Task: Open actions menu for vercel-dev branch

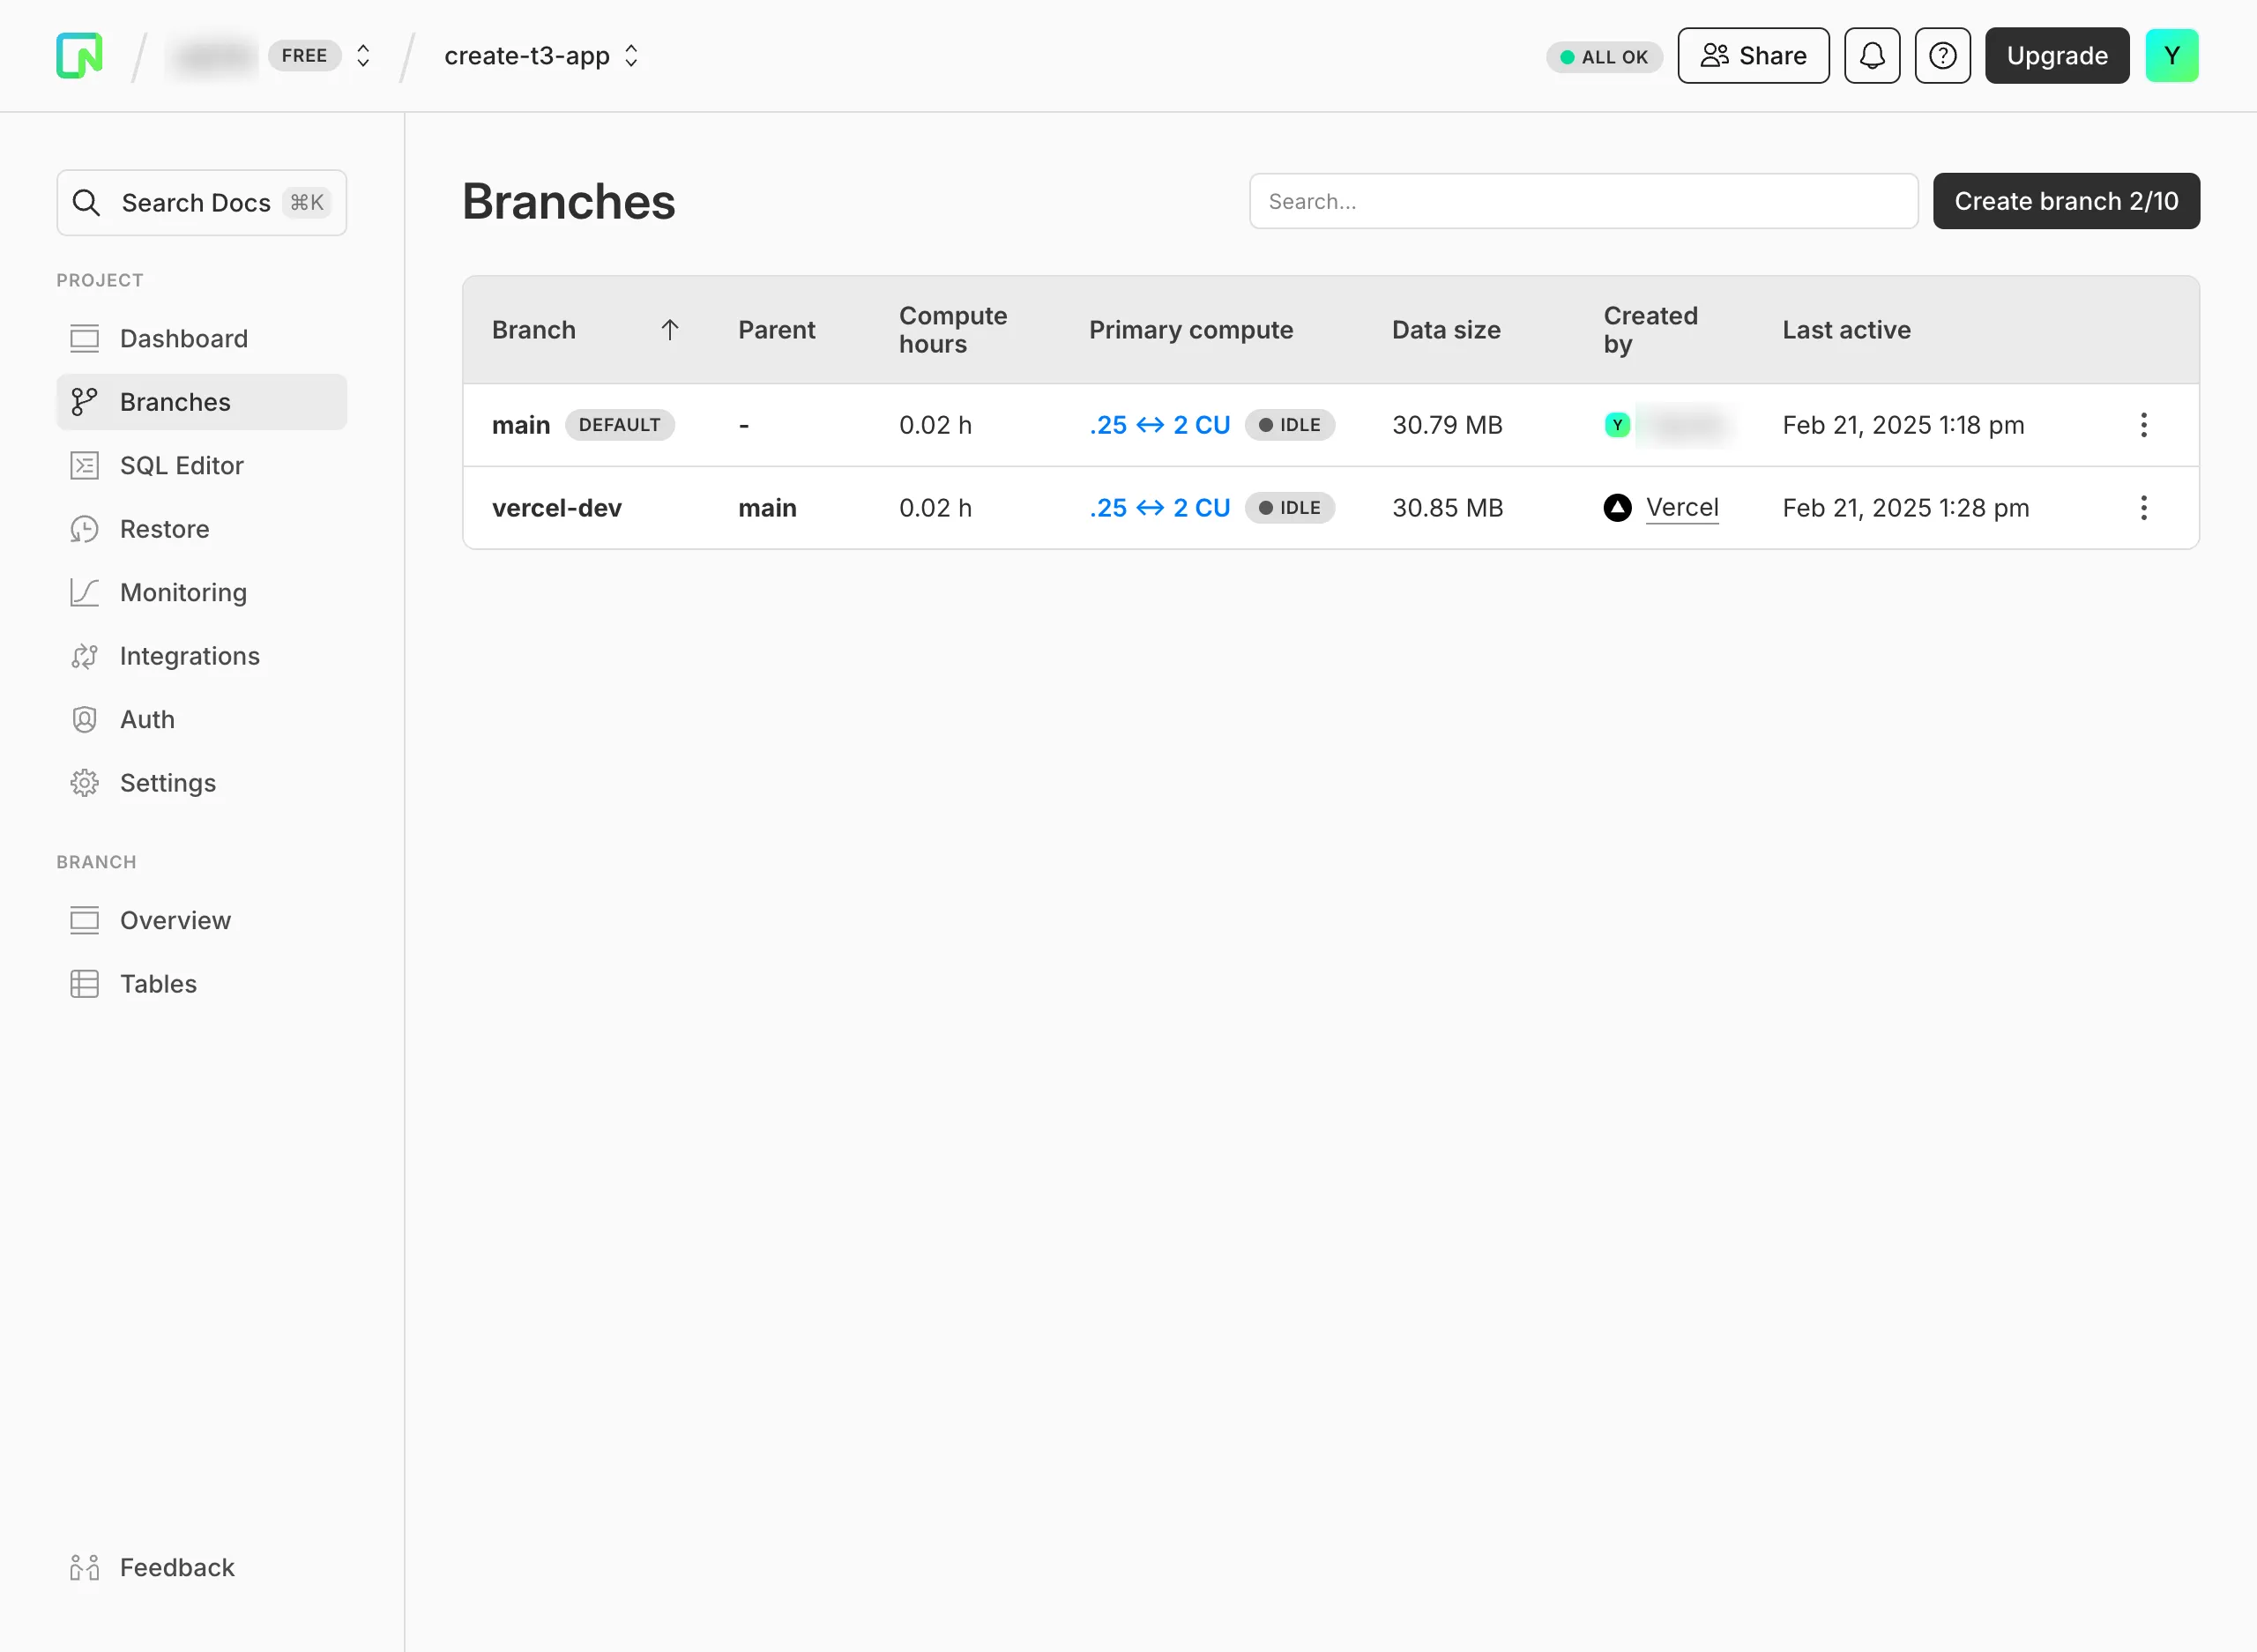Action: coord(2143,508)
